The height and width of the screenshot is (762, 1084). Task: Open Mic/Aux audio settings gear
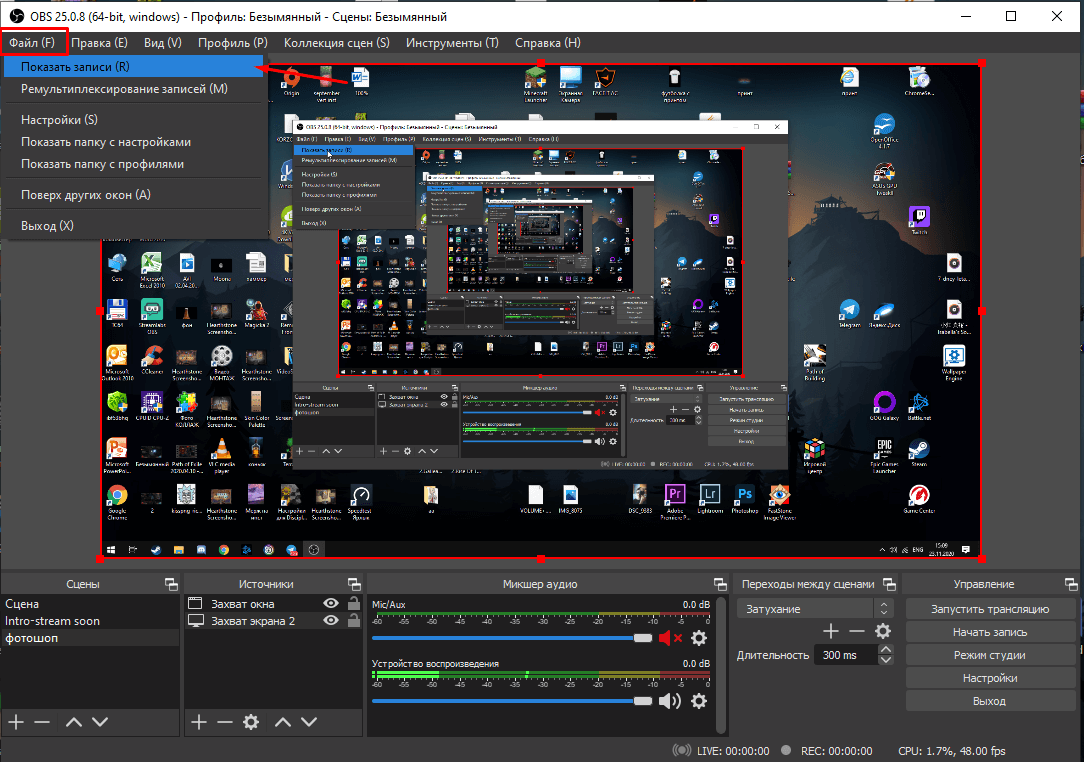coord(699,638)
